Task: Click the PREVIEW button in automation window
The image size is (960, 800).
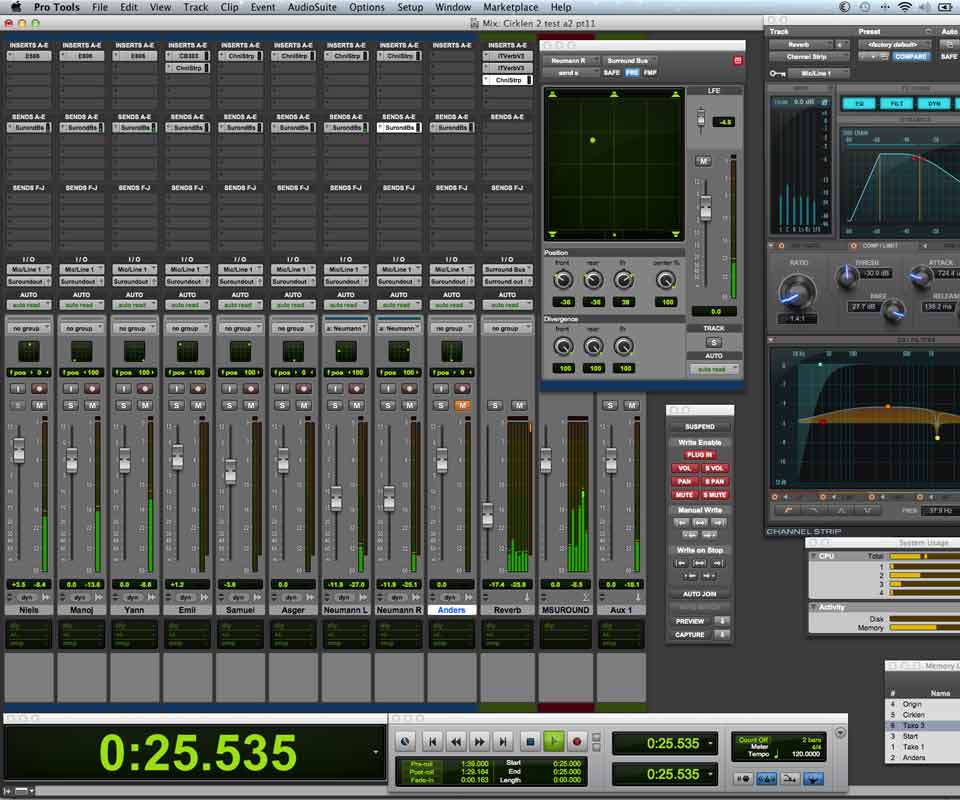Action: pos(690,621)
